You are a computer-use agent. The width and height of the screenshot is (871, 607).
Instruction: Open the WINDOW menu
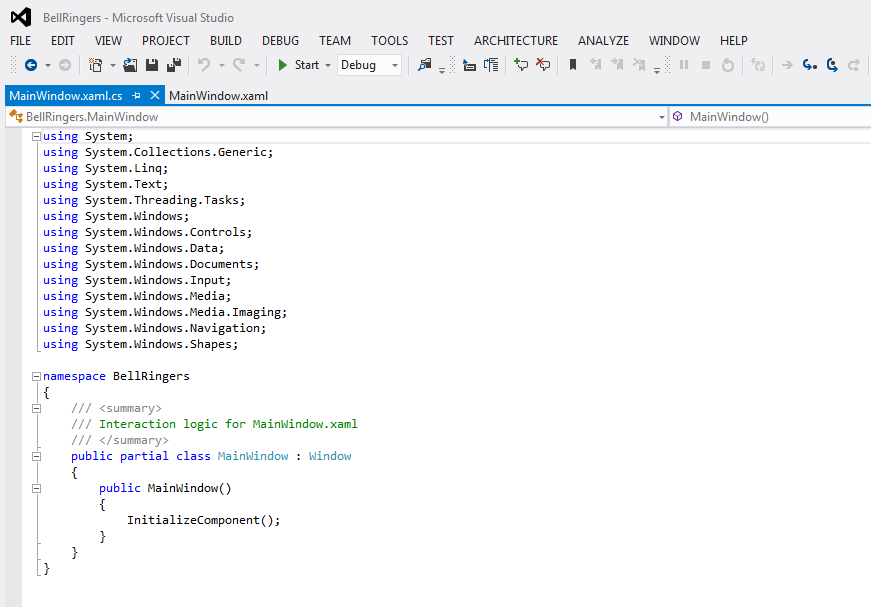674,41
